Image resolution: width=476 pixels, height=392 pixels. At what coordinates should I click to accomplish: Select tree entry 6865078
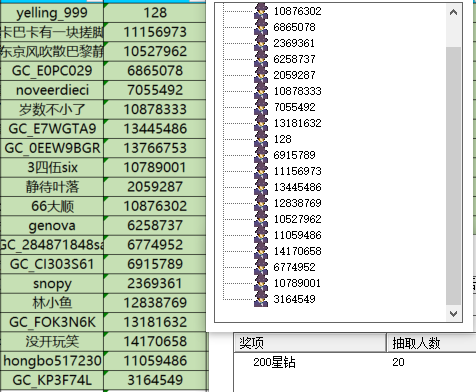click(x=294, y=27)
